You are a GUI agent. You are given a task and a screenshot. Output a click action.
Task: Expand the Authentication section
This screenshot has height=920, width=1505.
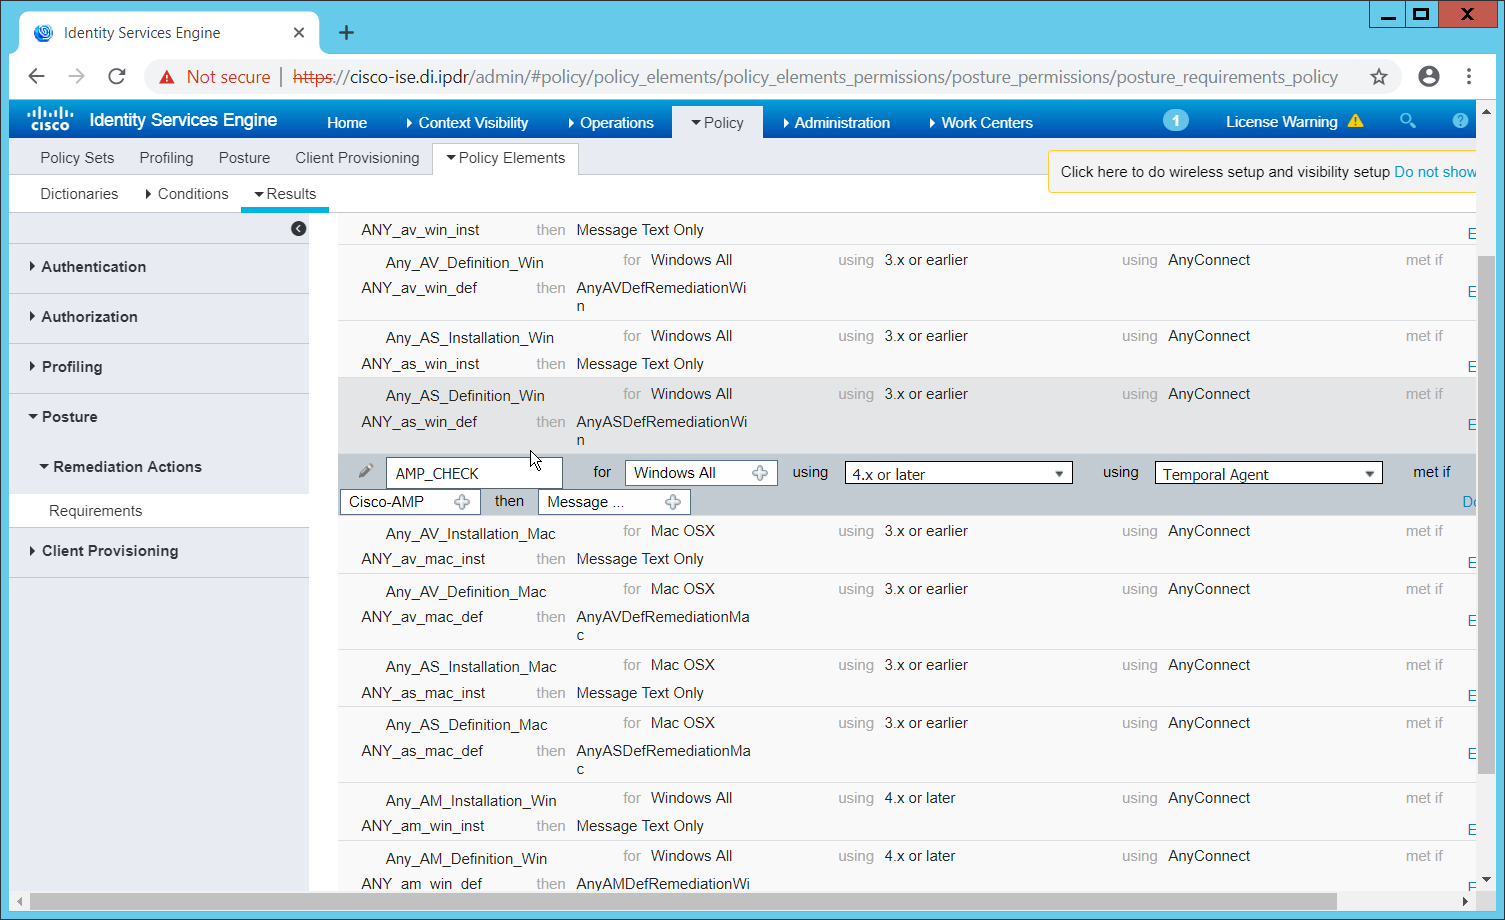pos(93,267)
